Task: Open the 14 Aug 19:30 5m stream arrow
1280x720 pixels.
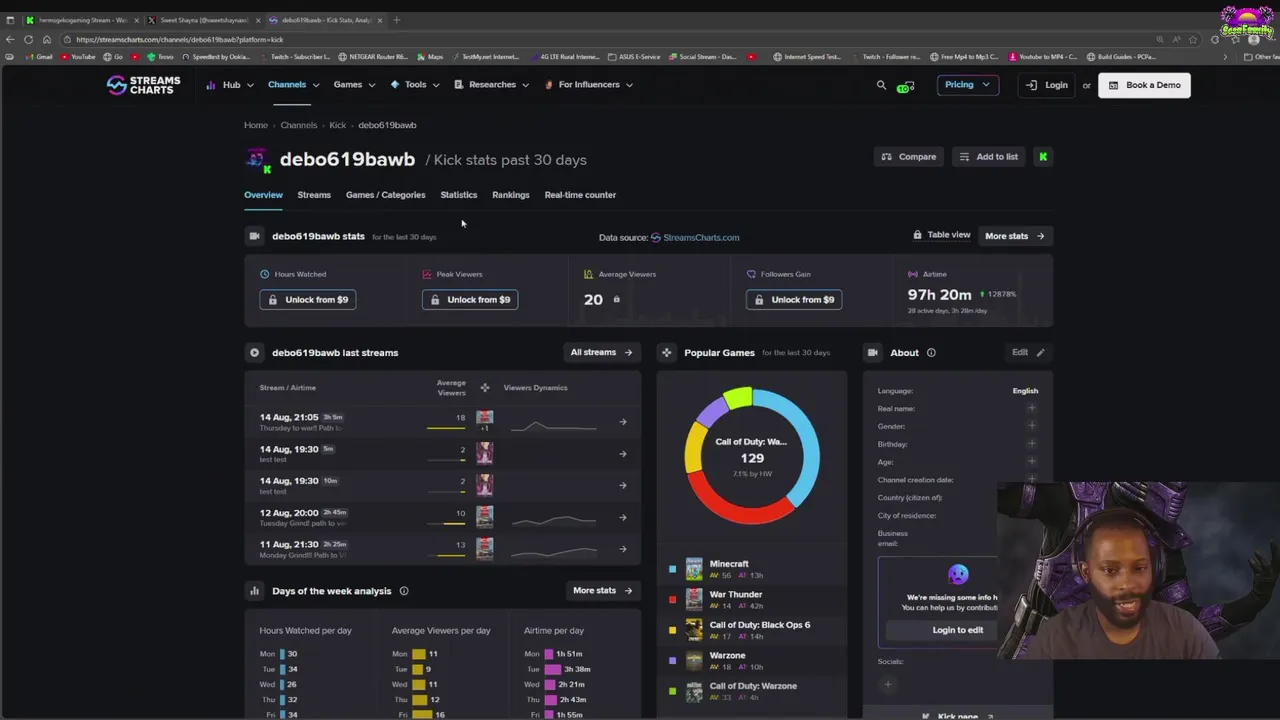Action: (622, 454)
